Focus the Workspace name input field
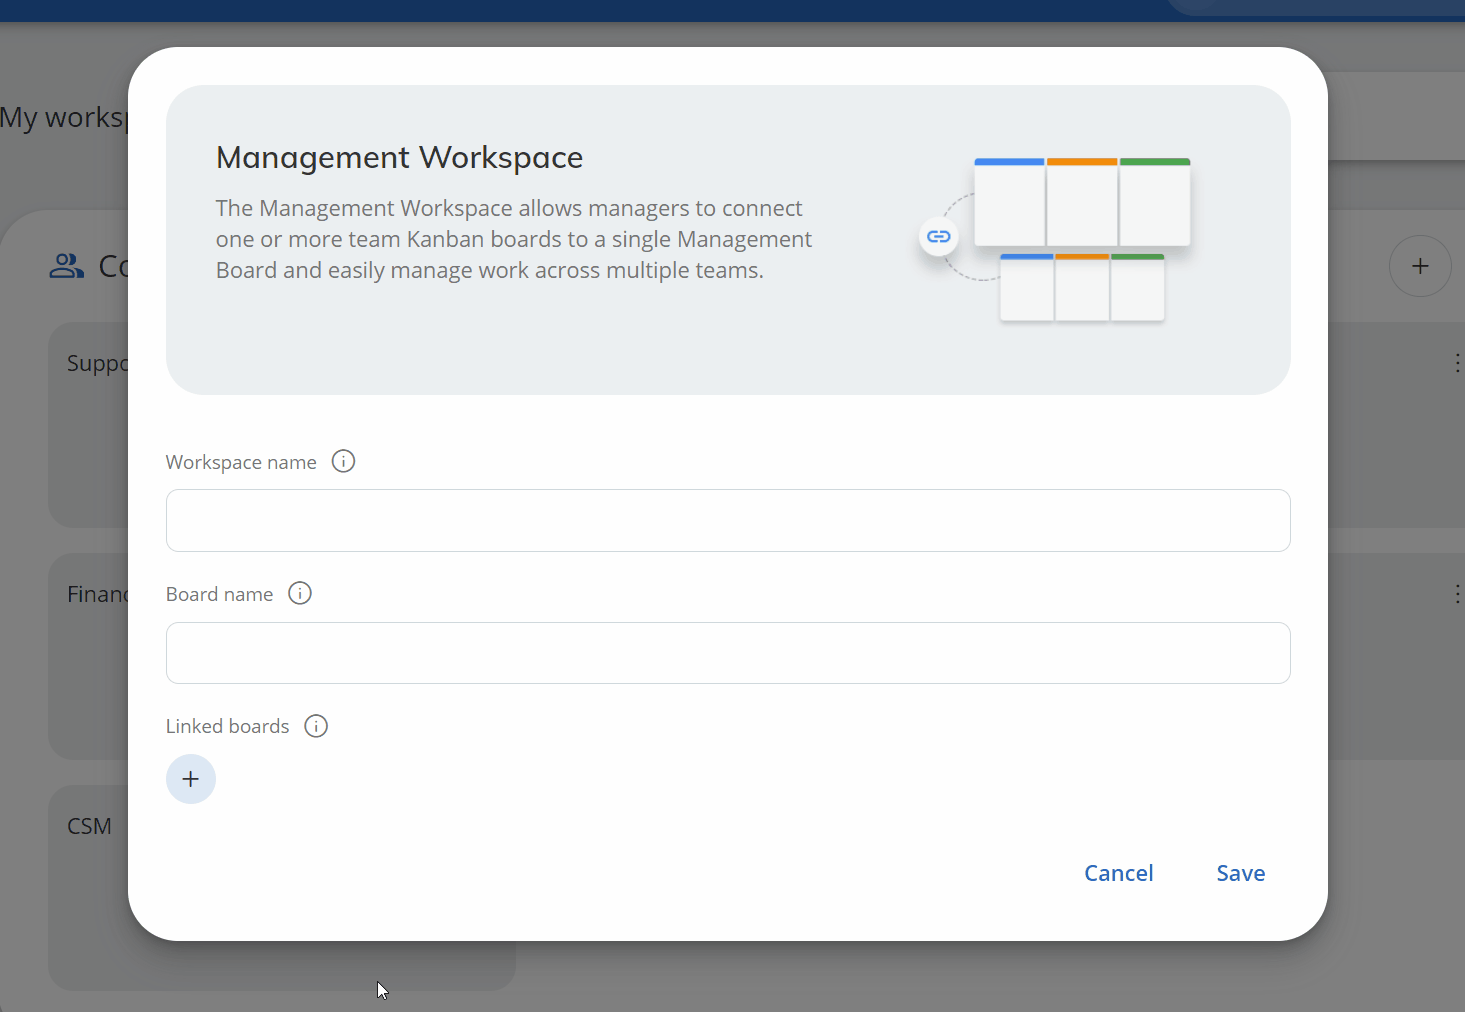This screenshot has width=1465, height=1012. [x=728, y=520]
